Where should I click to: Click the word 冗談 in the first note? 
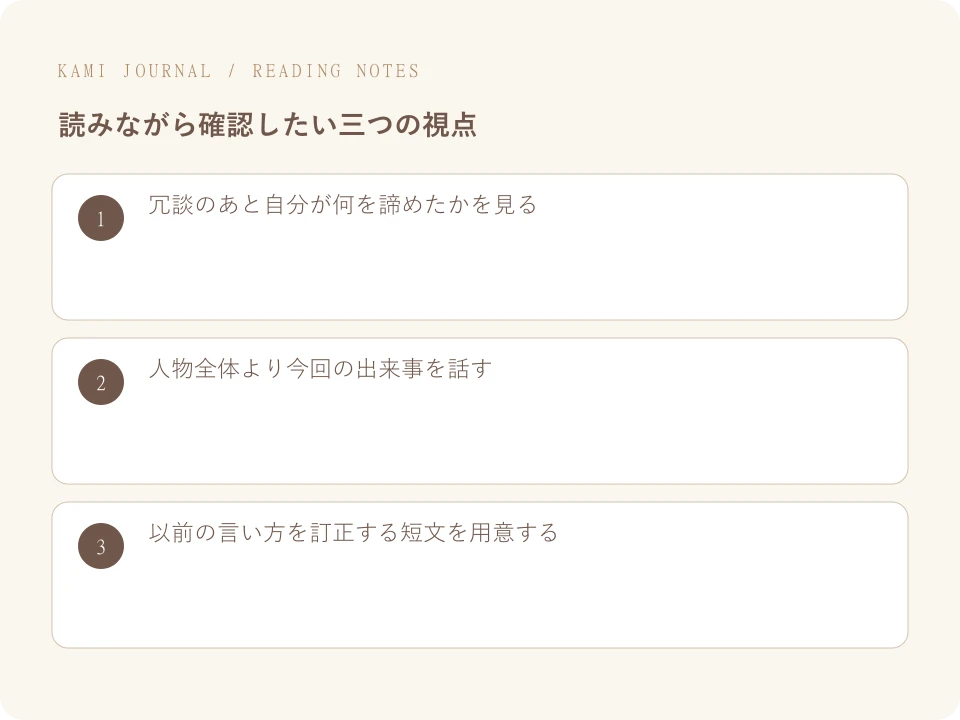pyautogui.click(x=171, y=204)
